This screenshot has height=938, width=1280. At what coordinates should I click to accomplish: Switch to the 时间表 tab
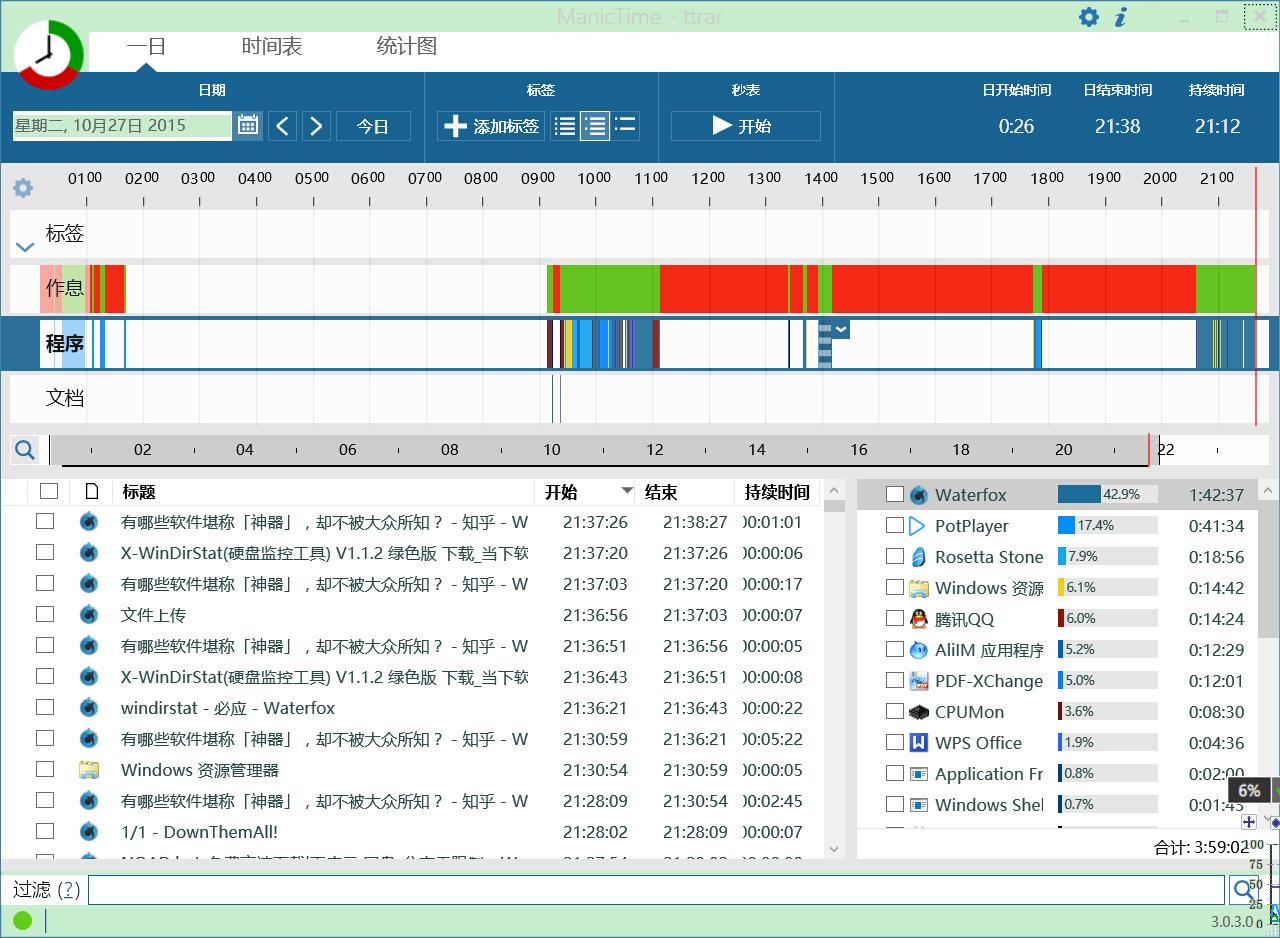272,46
